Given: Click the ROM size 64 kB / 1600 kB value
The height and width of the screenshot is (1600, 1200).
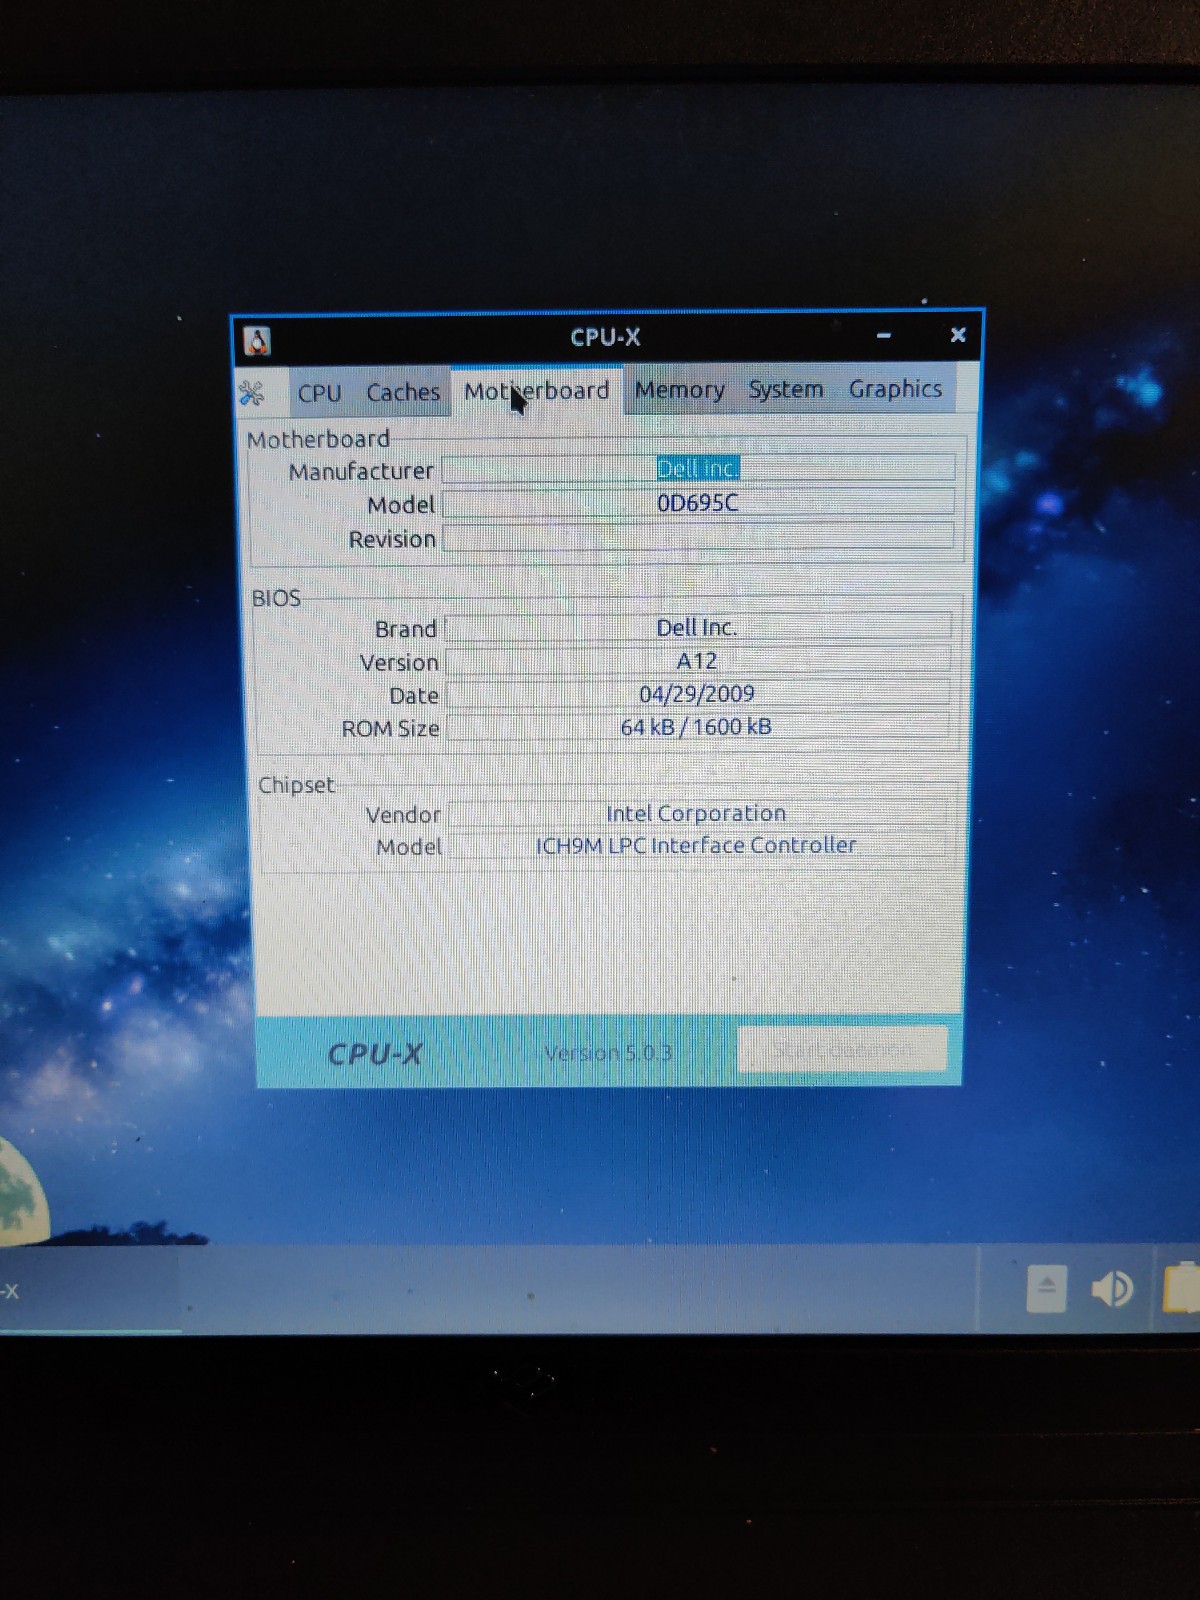Looking at the screenshot, I should [x=697, y=727].
